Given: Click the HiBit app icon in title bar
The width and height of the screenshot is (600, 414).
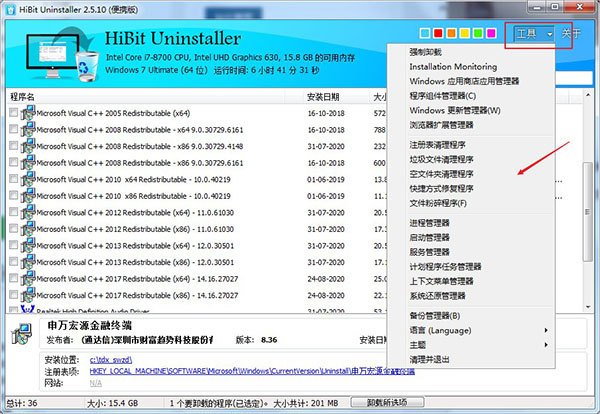Looking at the screenshot, I should click(x=11, y=9).
